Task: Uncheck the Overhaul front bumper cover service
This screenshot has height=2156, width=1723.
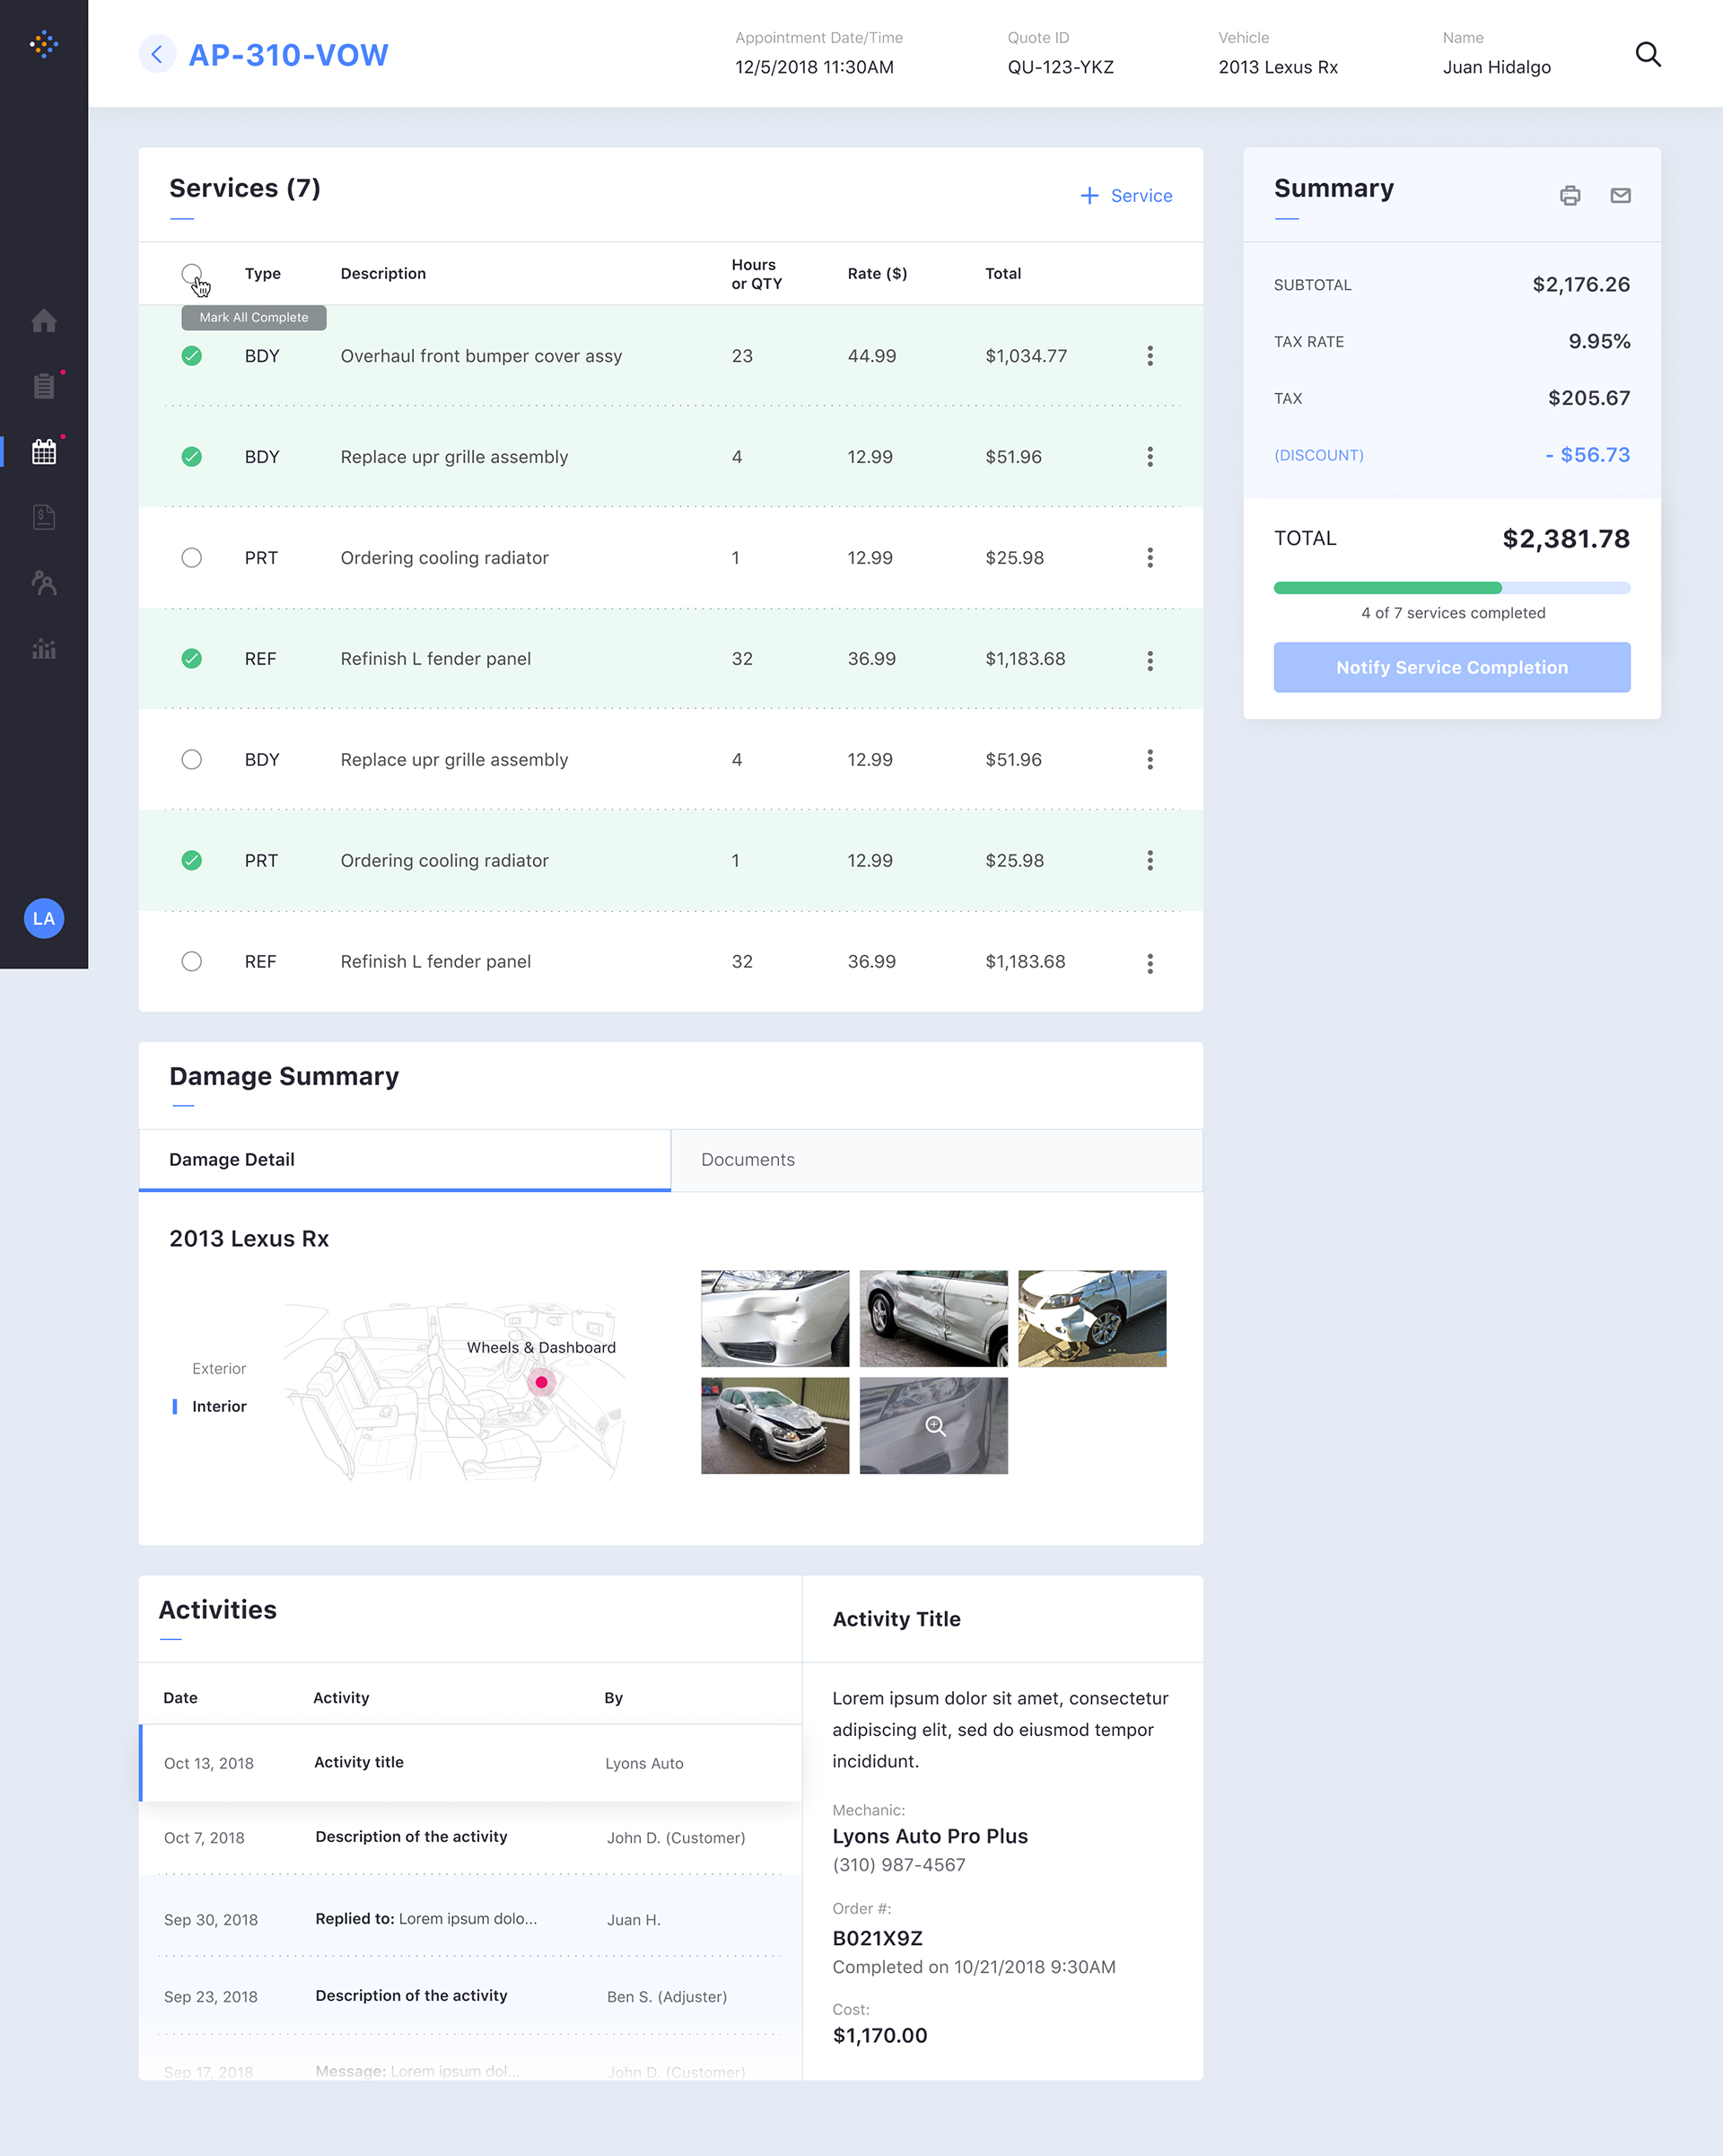Action: pyautogui.click(x=191, y=356)
